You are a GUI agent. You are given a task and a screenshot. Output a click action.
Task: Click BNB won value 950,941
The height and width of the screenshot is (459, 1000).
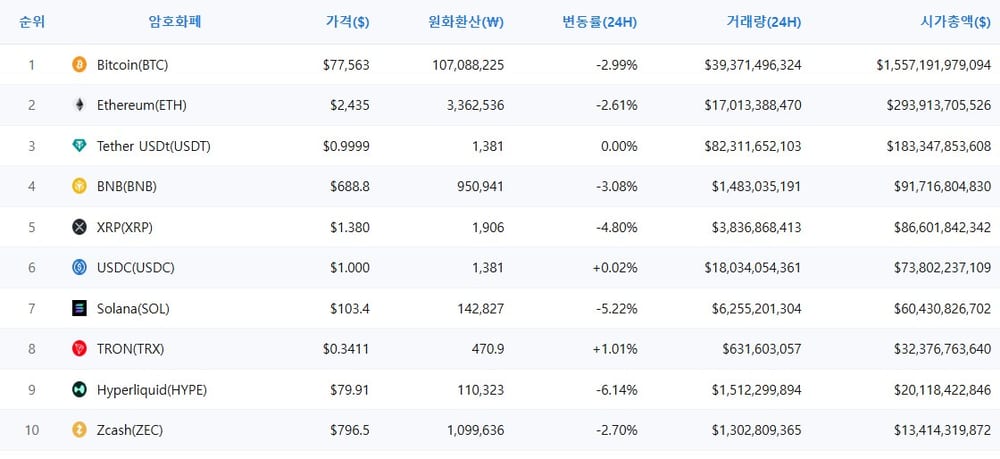coord(481,186)
